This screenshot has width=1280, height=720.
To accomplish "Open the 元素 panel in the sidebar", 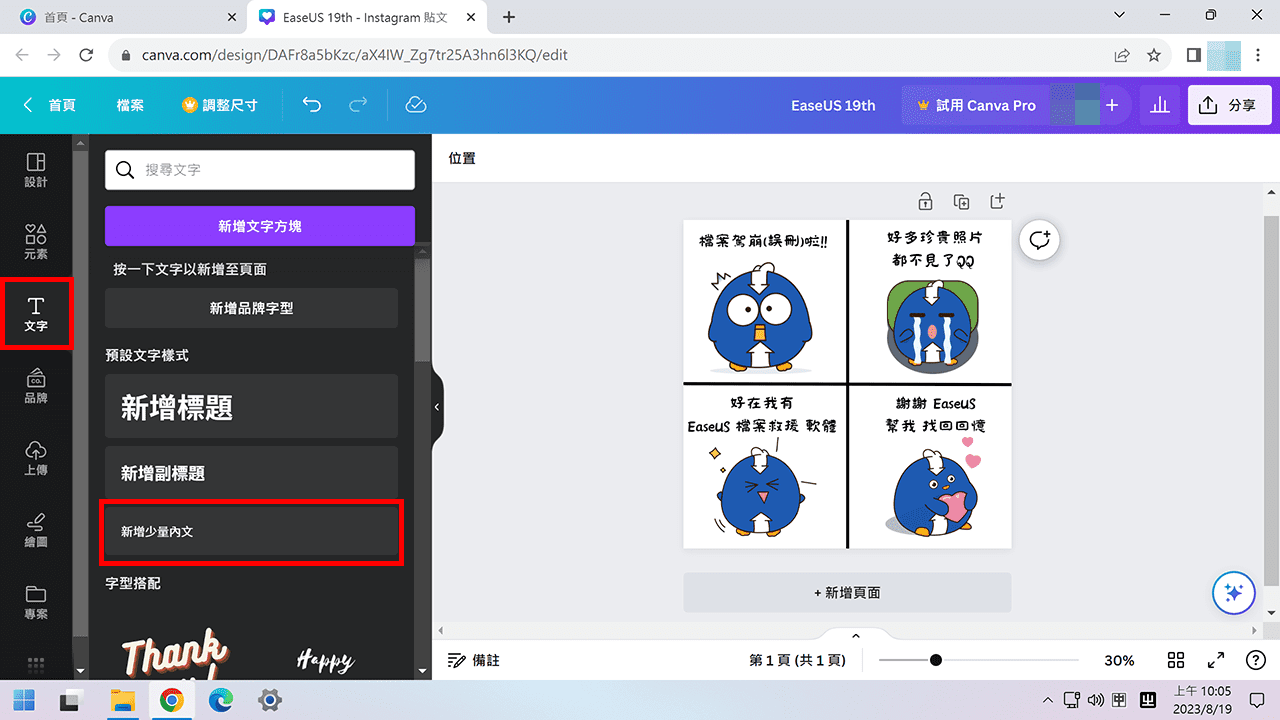I will (35, 242).
